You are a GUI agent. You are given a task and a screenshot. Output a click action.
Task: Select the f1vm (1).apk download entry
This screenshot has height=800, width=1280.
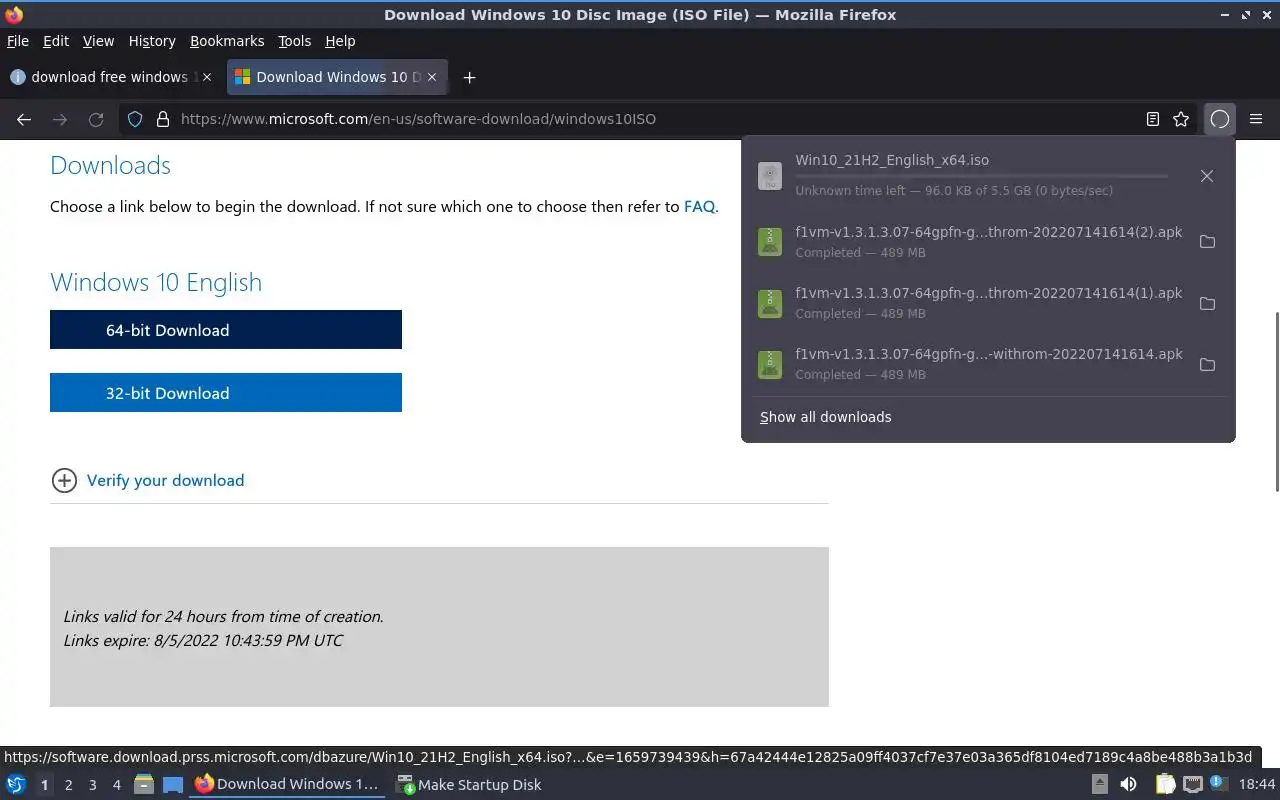coord(988,303)
